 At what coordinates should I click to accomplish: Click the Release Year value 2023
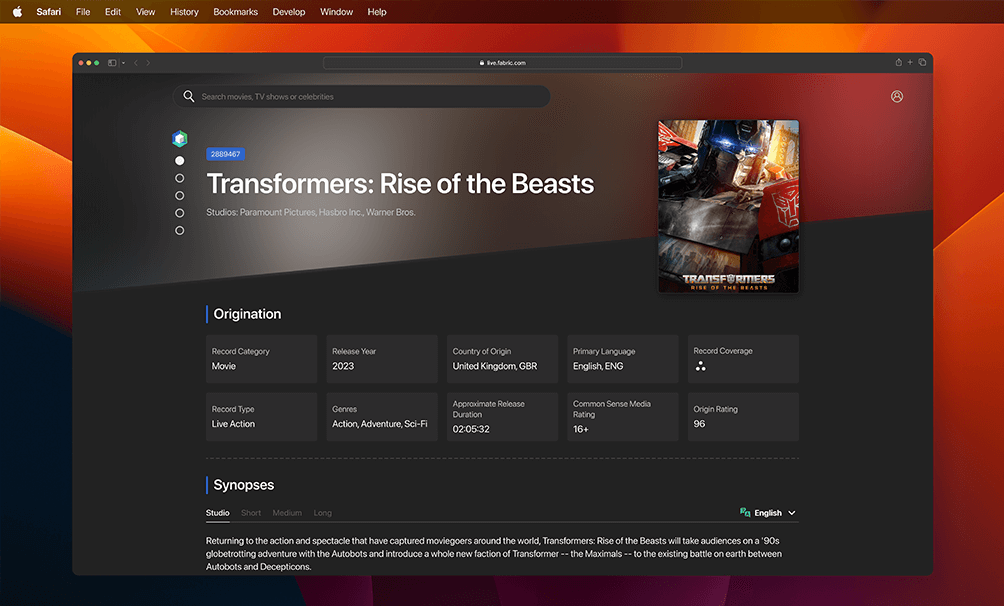click(343, 366)
